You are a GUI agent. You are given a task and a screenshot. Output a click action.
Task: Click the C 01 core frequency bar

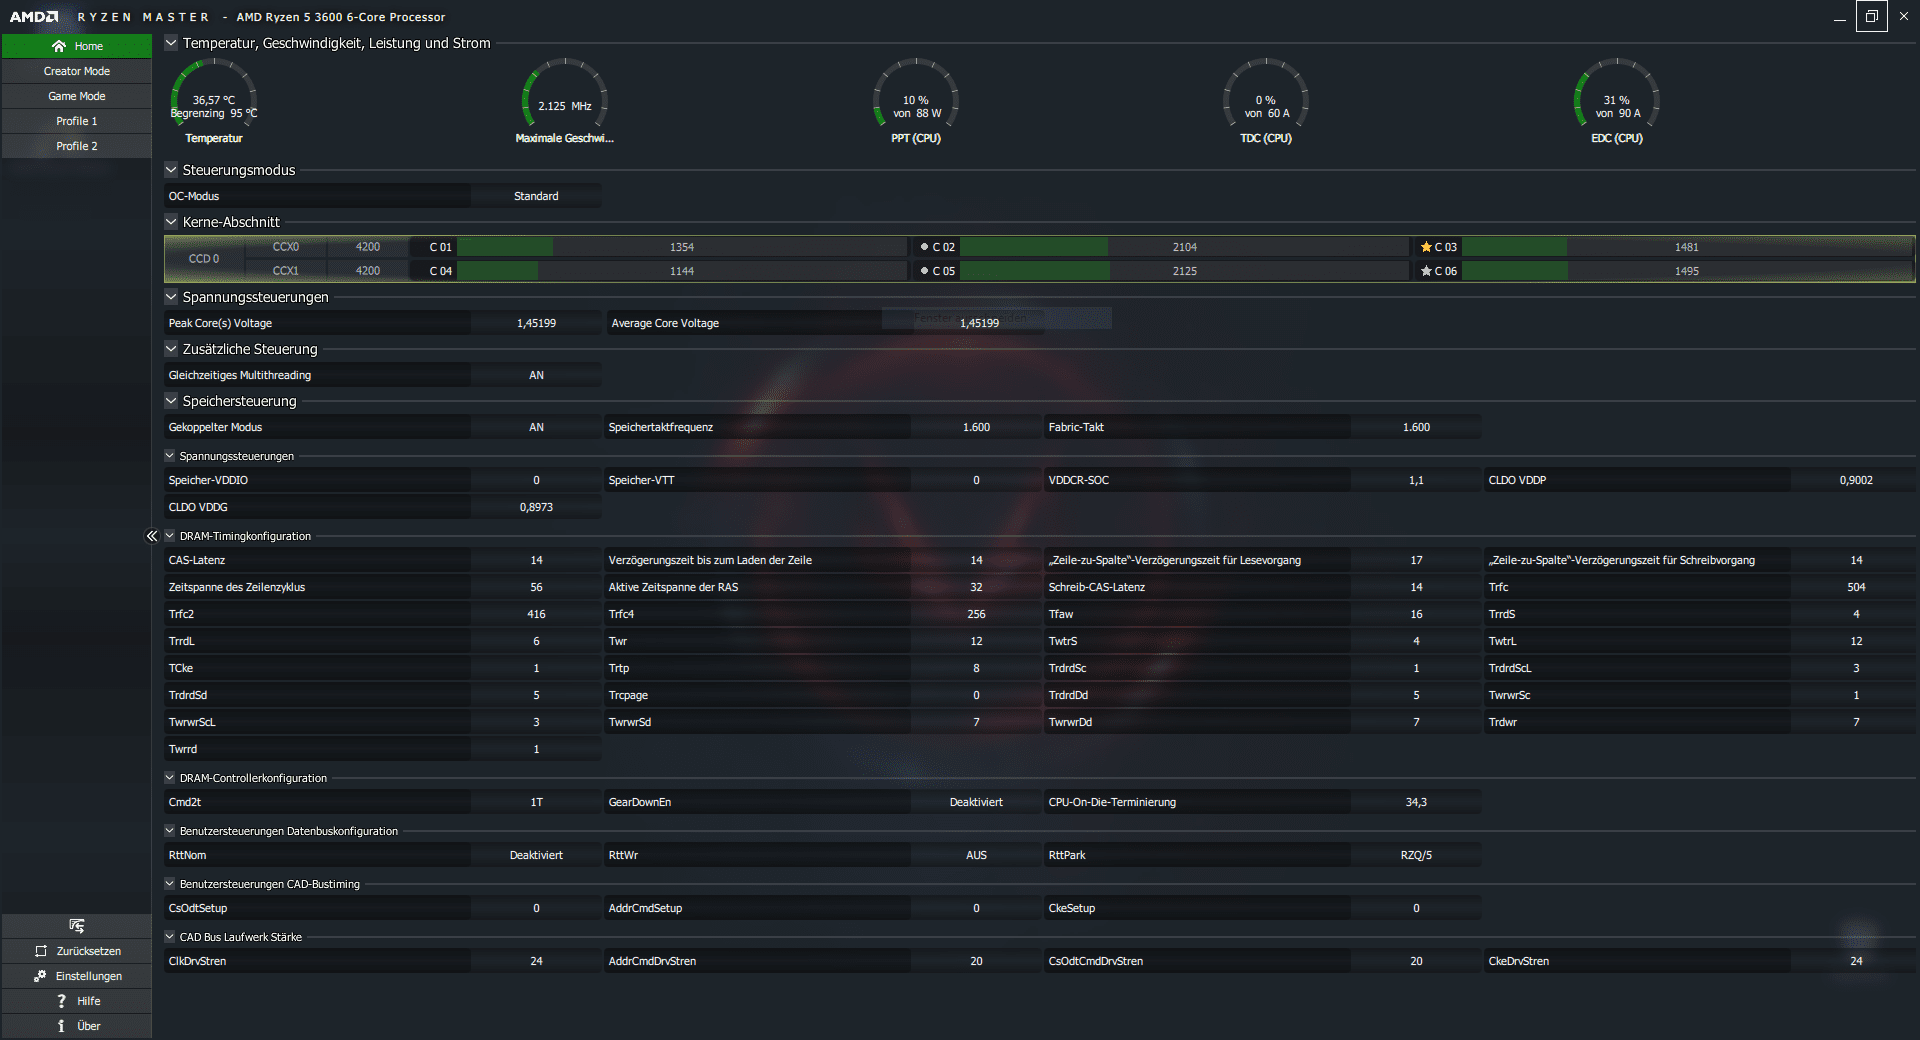[682, 247]
